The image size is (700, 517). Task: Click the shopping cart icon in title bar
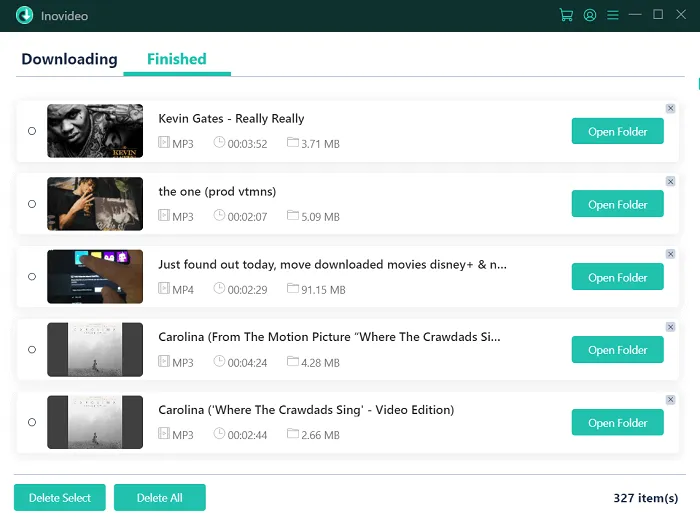566,15
